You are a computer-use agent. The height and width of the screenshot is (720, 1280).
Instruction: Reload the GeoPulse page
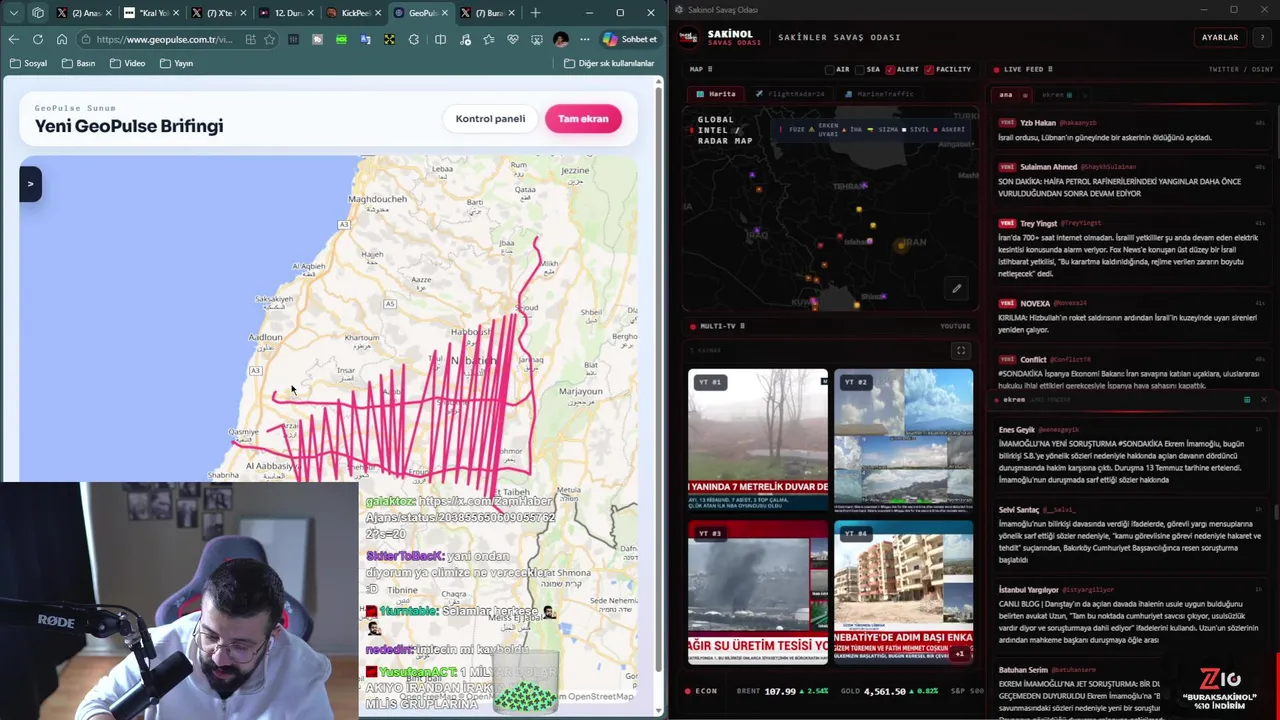click(x=37, y=39)
